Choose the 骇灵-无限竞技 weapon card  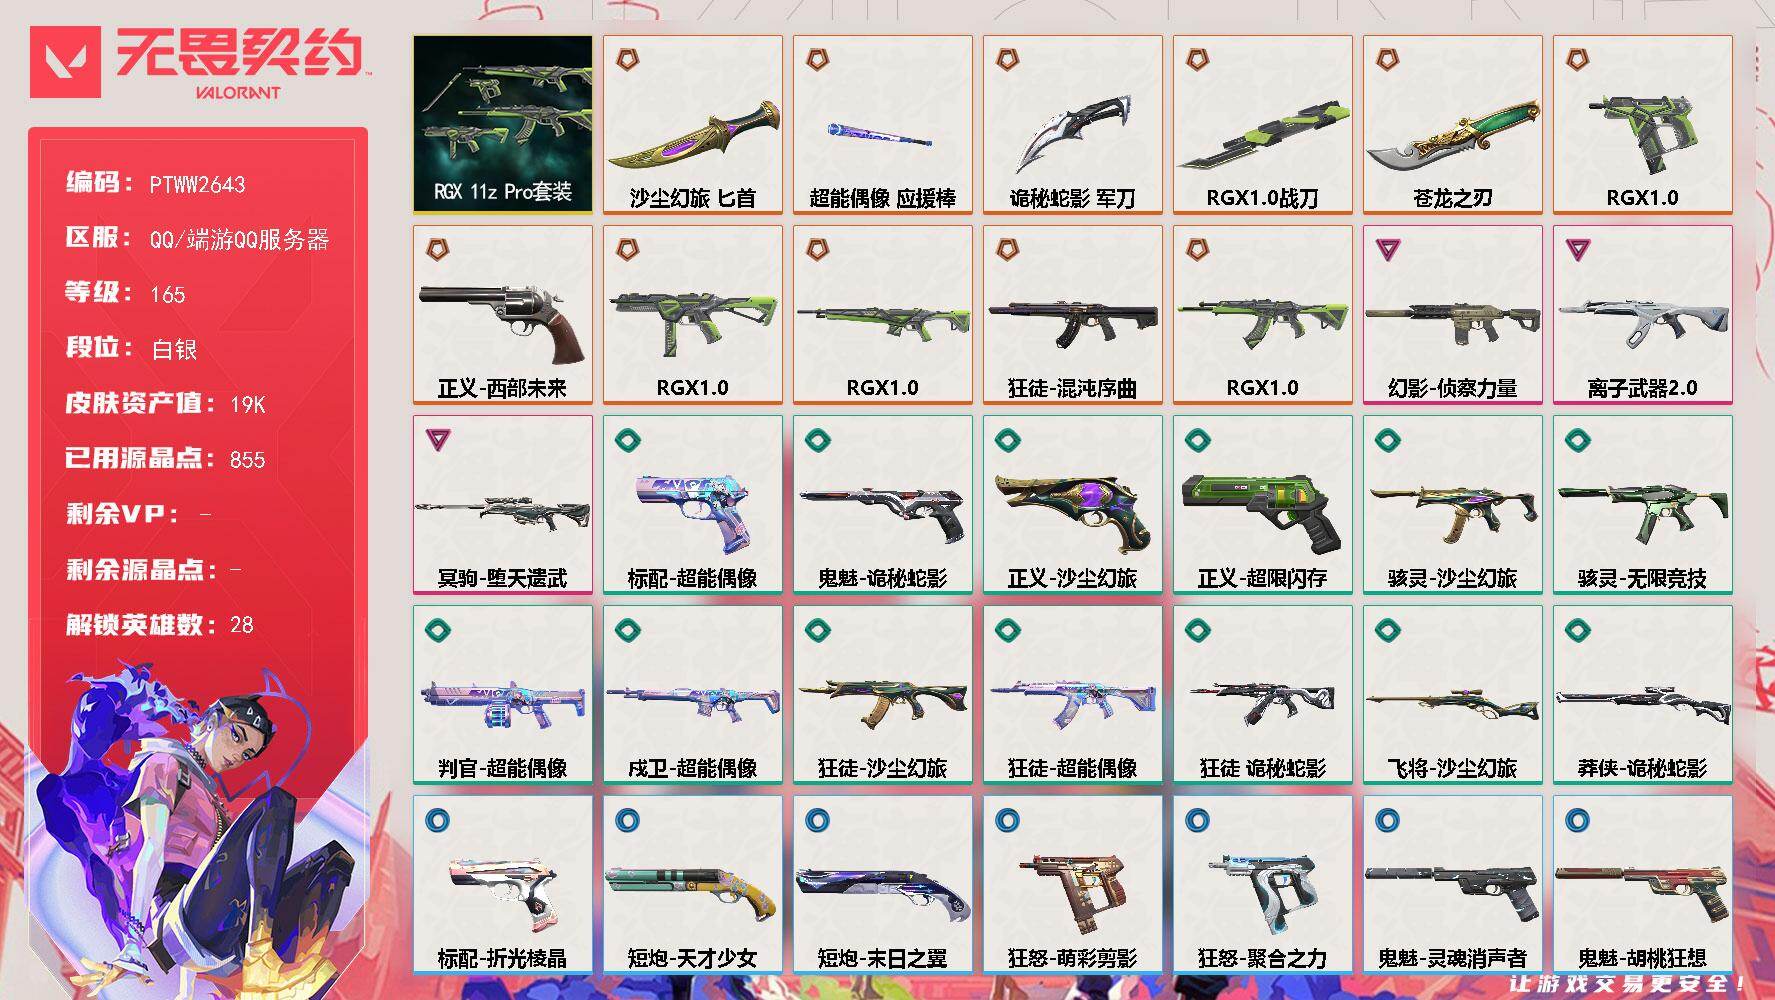point(1643,504)
